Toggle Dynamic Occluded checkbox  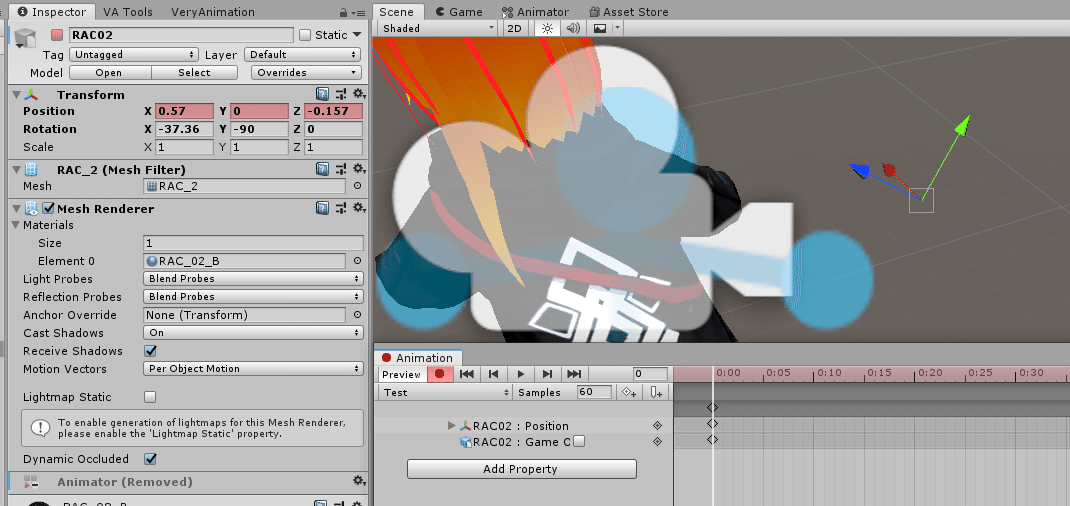150,459
